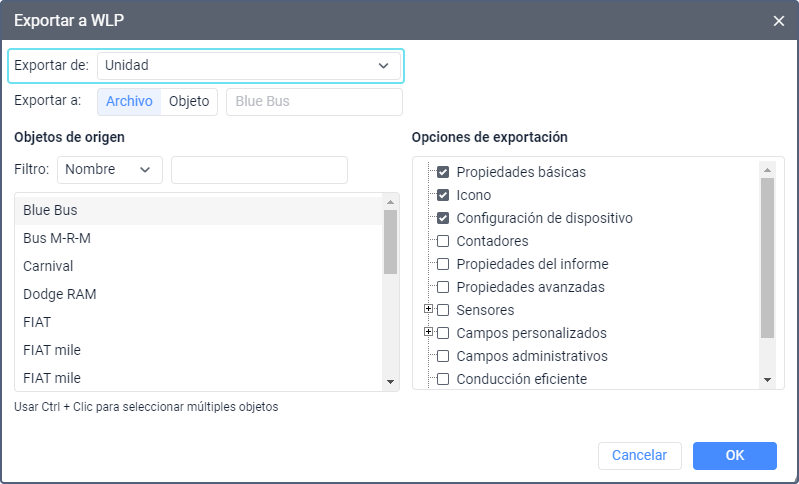Select Dodge RAM in the source list
The width and height of the screenshot is (799, 484).
[x=60, y=294]
